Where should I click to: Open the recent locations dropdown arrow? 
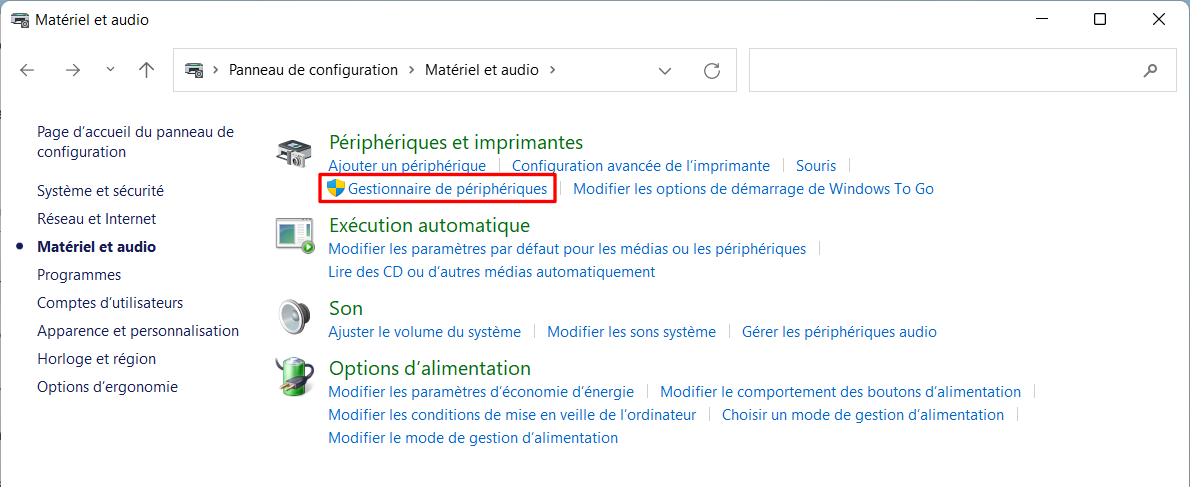pos(111,70)
